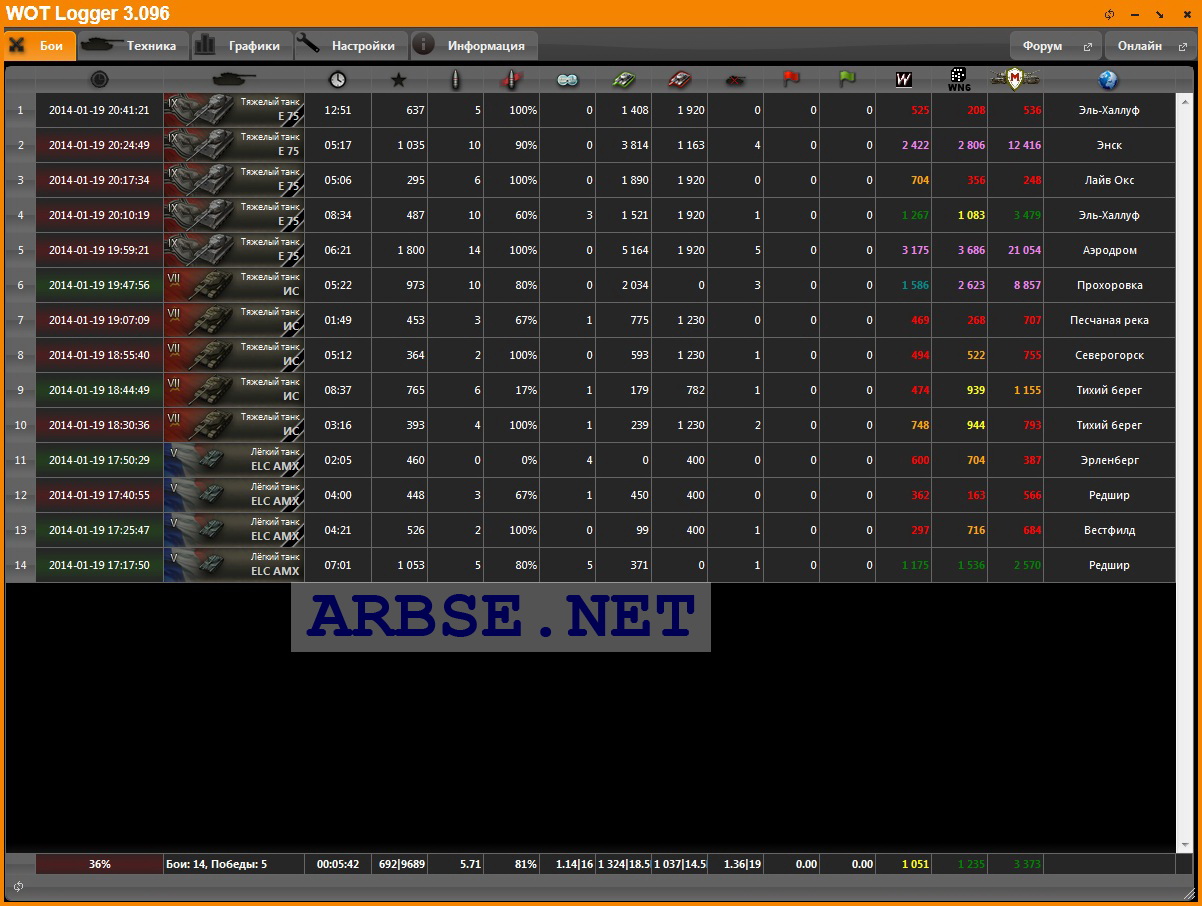
Task: Click the 36% win rate summary cell
Action: tap(99, 864)
